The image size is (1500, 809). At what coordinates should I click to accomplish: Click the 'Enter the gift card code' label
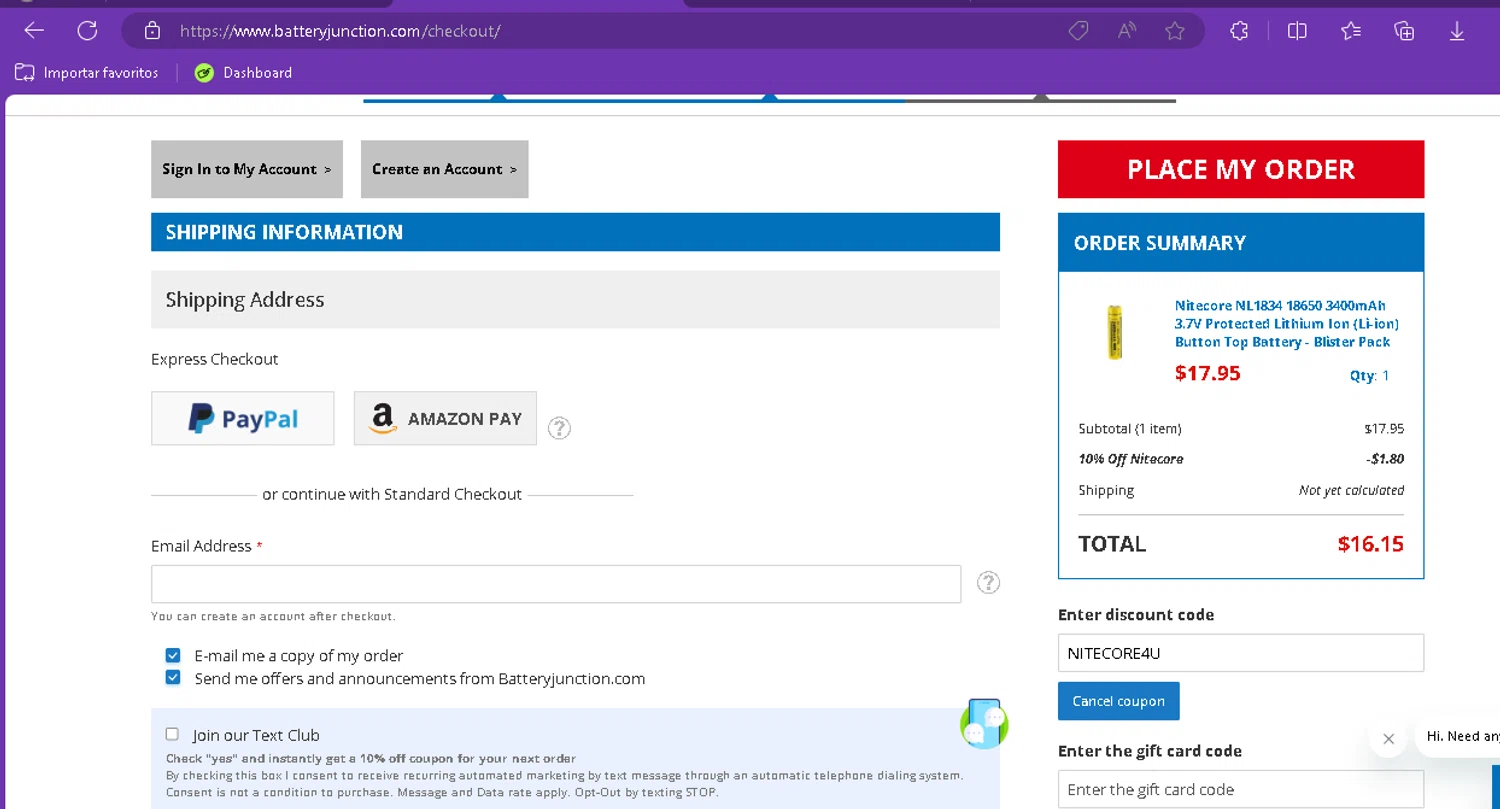(1150, 751)
